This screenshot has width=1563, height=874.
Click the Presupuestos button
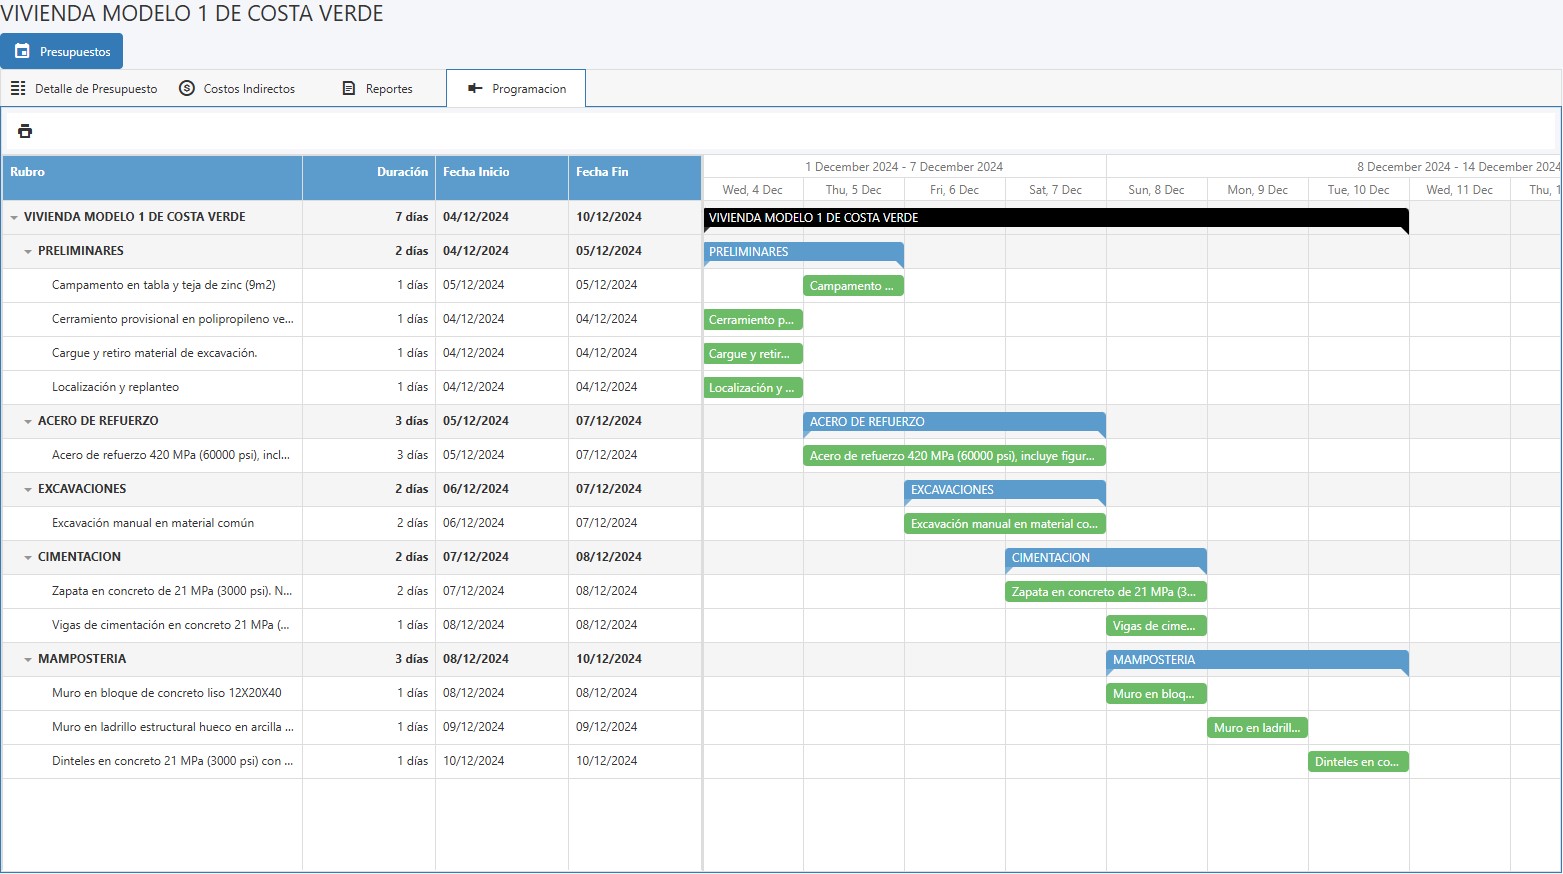[62, 51]
